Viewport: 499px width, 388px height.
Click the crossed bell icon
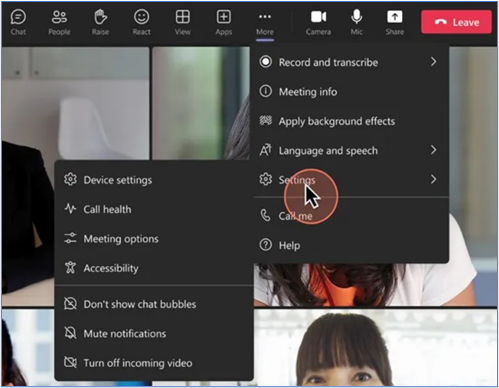[70, 333]
